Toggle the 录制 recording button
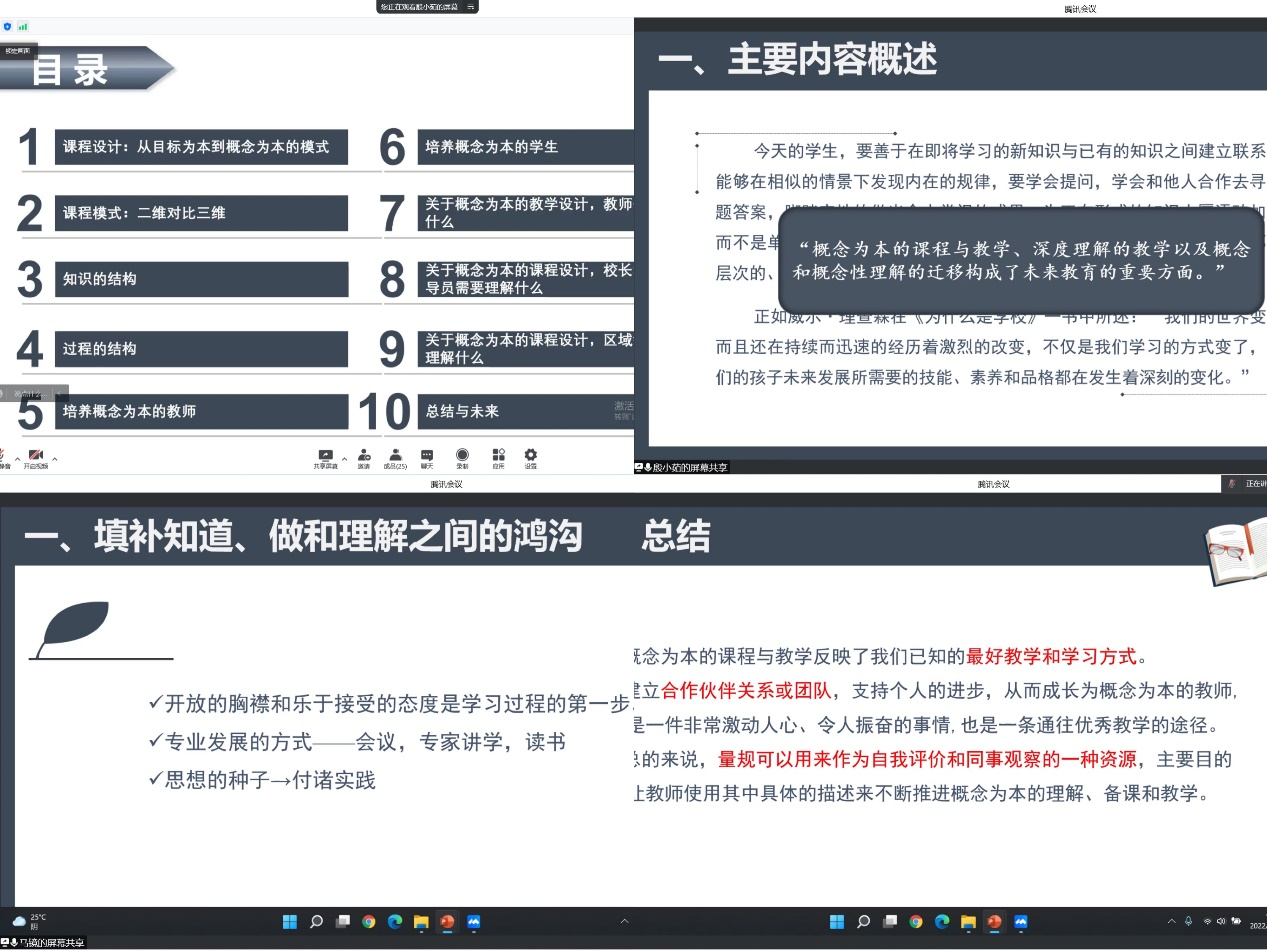Screen dimensions: 1267x950 [x=462, y=457]
